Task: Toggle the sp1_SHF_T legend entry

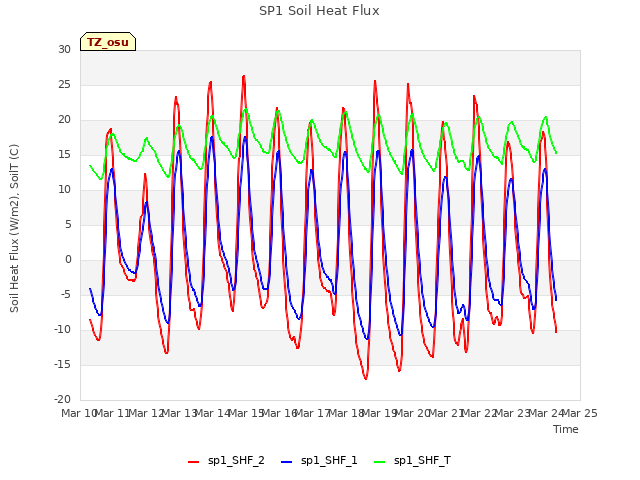Action: [412, 460]
